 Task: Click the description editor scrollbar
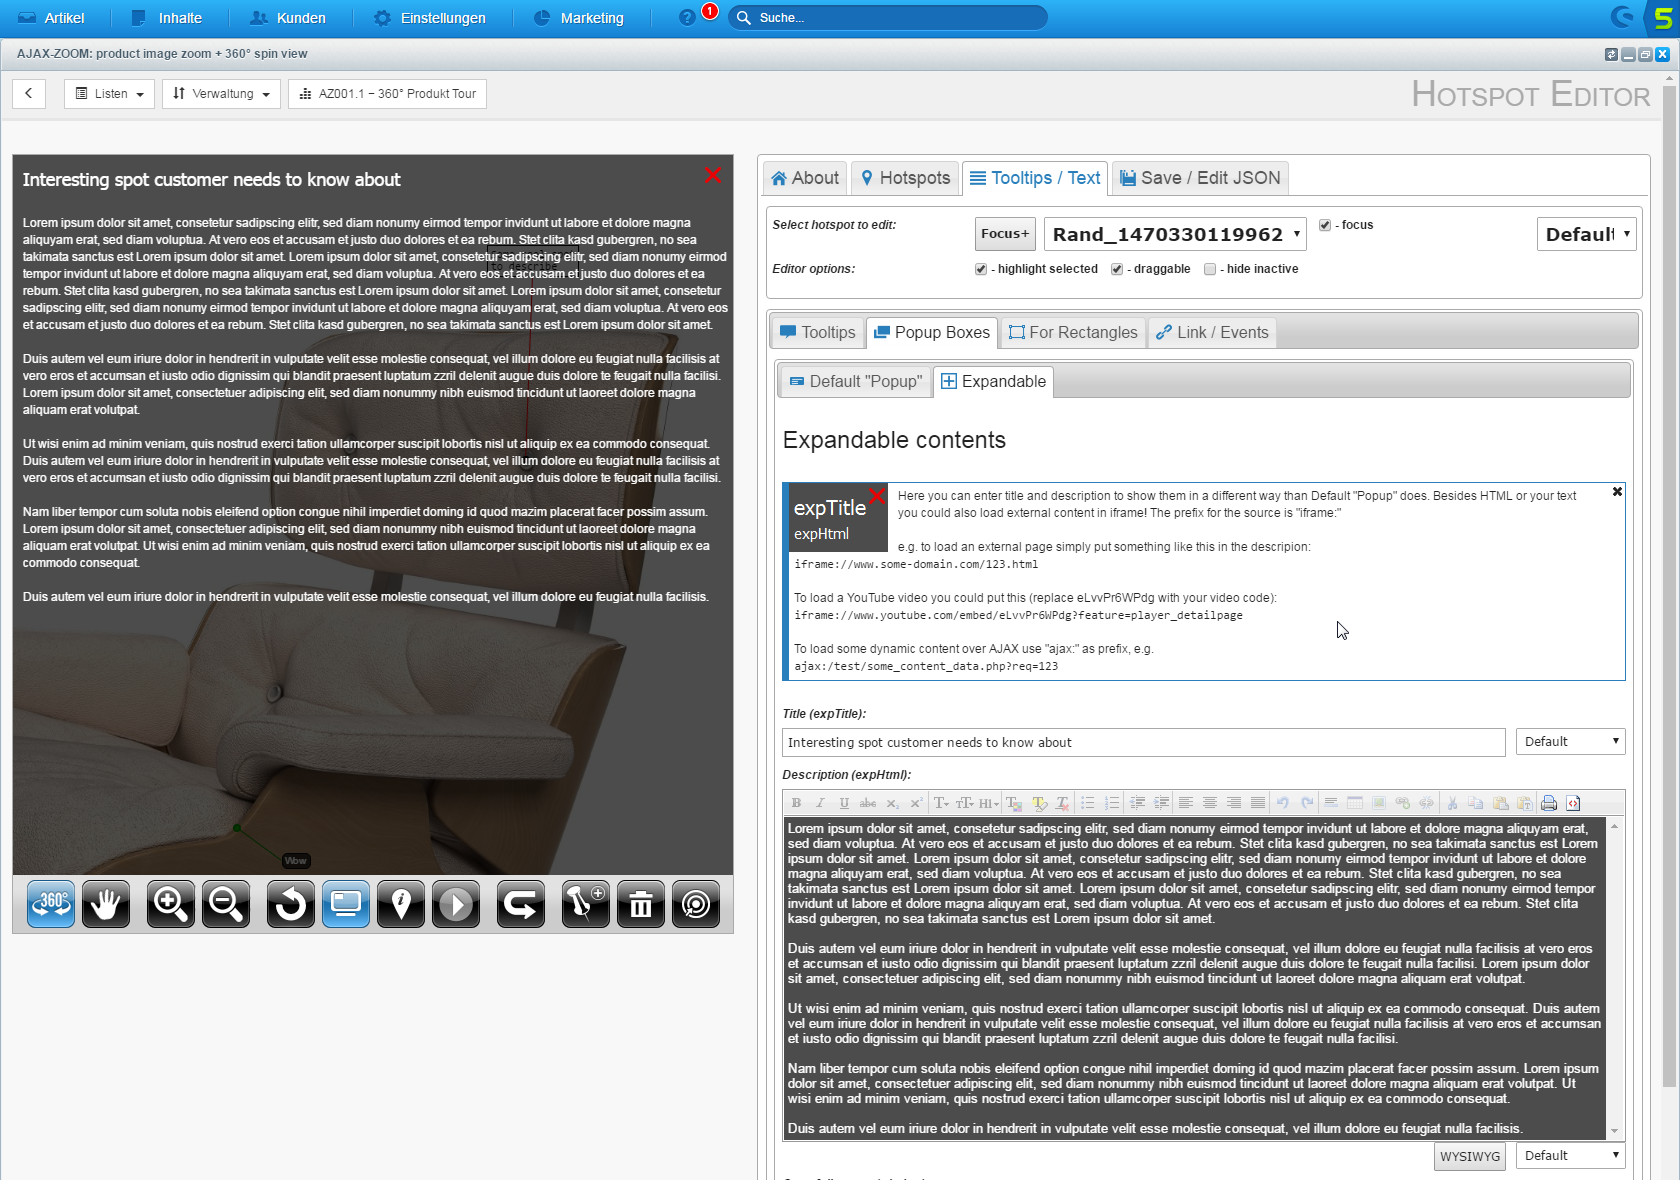click(x=1614, y=978)
